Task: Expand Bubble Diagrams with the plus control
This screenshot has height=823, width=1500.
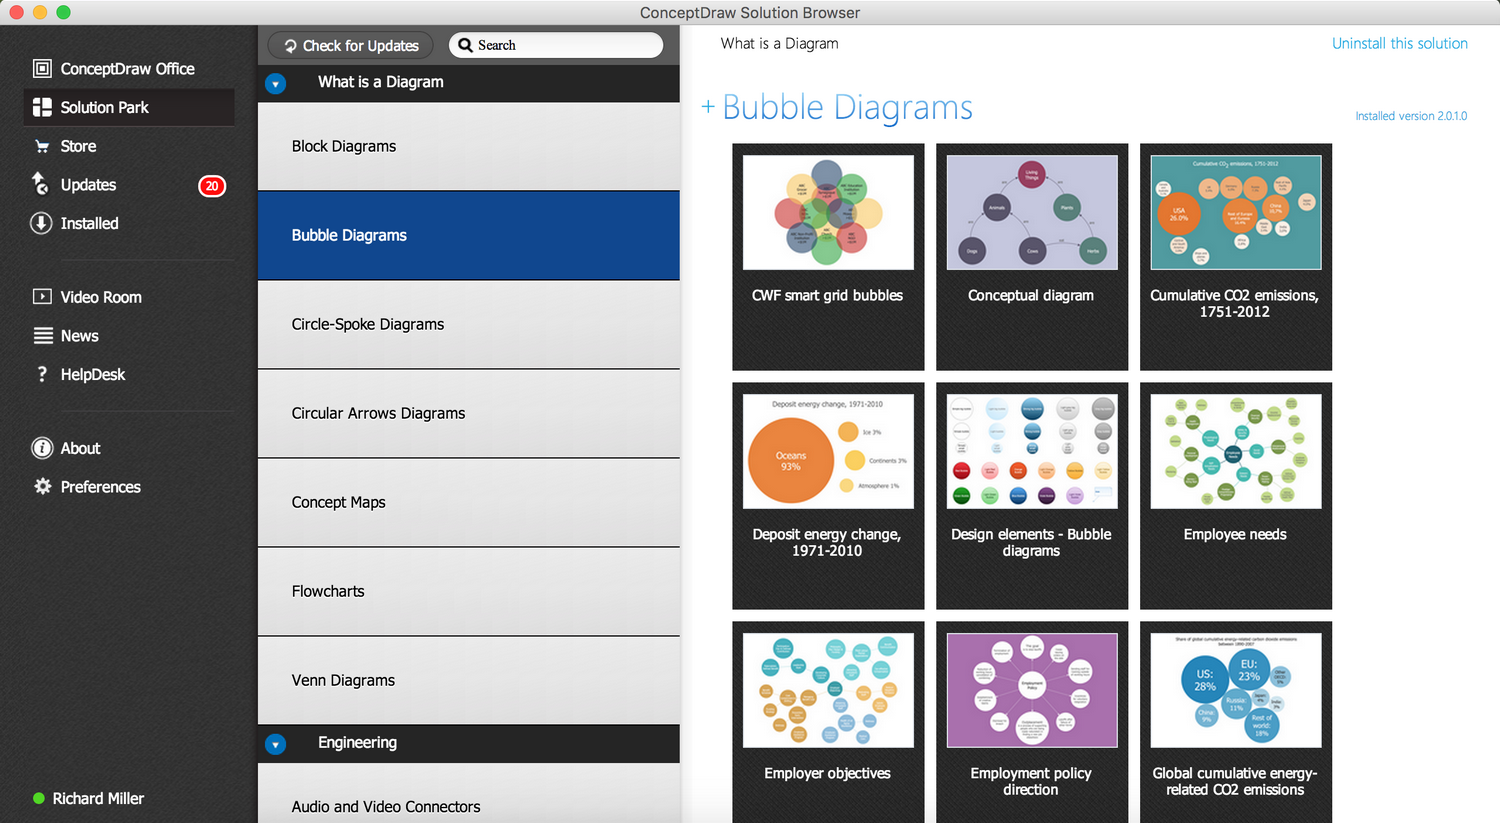Action: [x=708, y=107]
